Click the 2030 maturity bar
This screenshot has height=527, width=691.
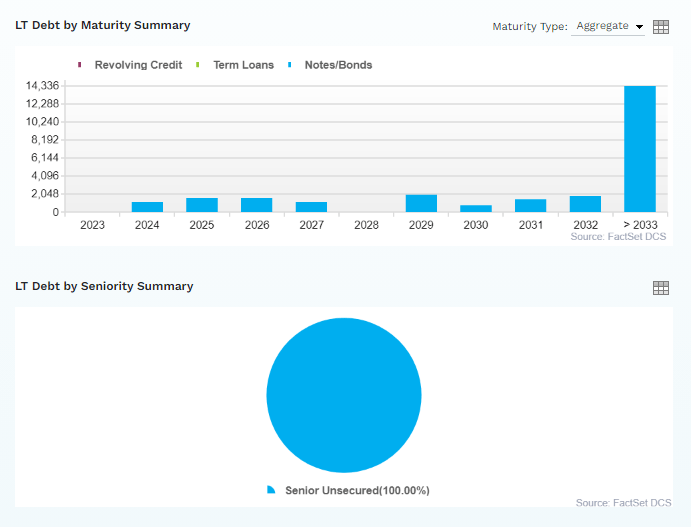(476, 208)
